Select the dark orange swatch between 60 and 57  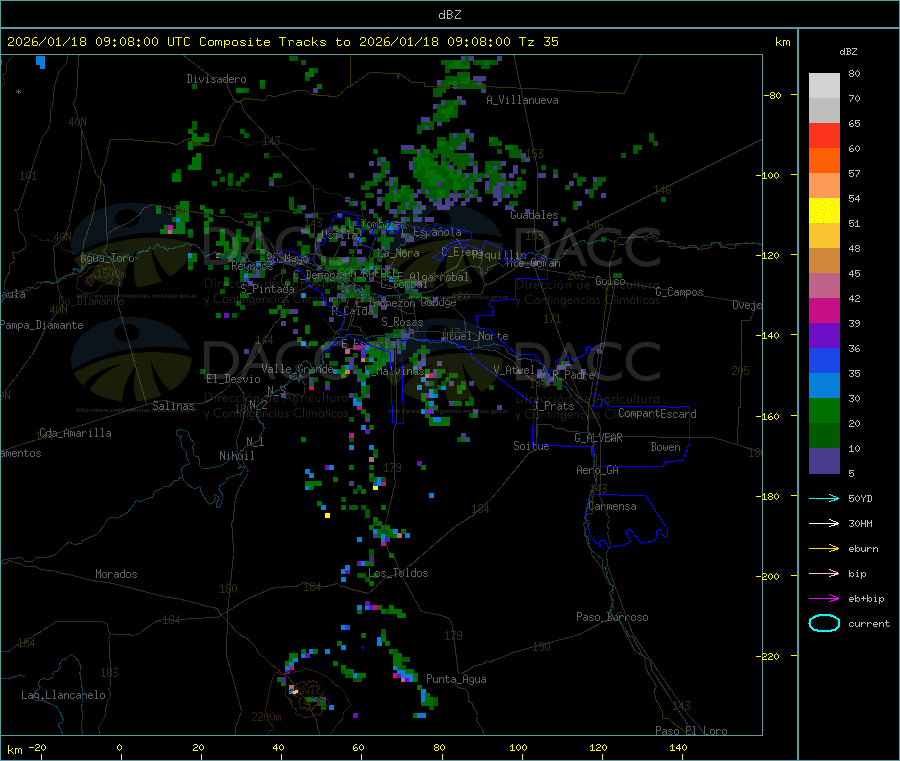(x=824, y=161)
